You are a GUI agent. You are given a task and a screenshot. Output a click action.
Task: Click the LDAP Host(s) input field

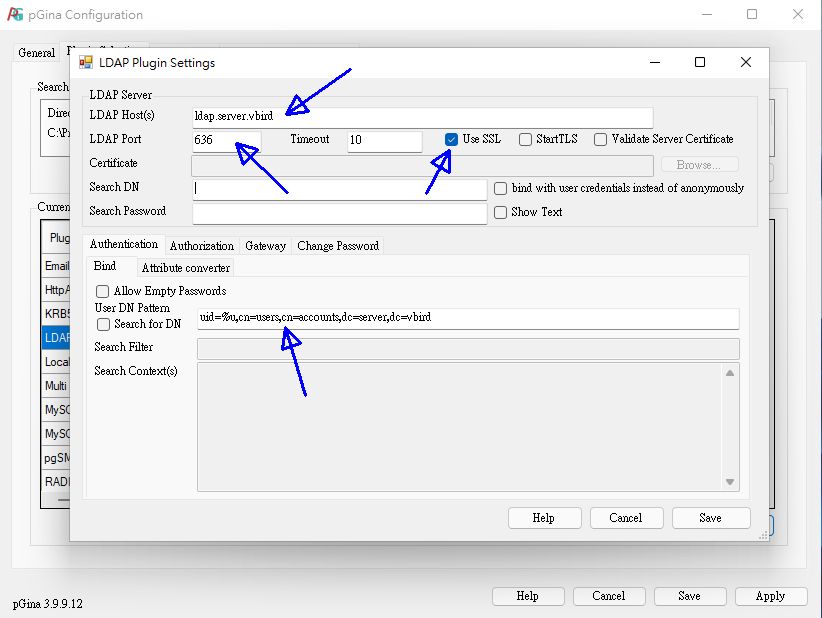coord(422,117)
